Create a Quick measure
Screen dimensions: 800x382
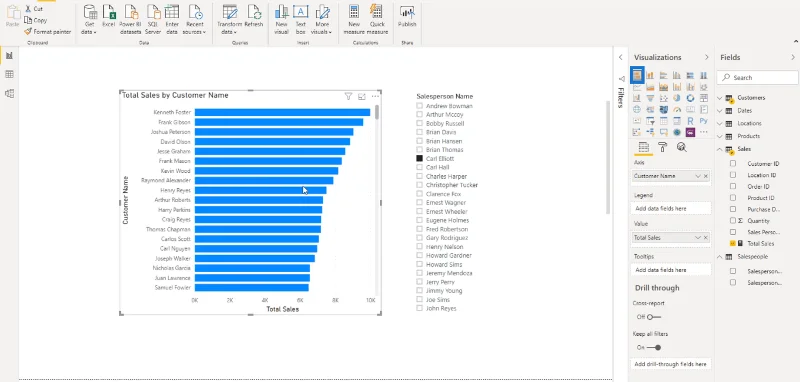tap(377, 19)
